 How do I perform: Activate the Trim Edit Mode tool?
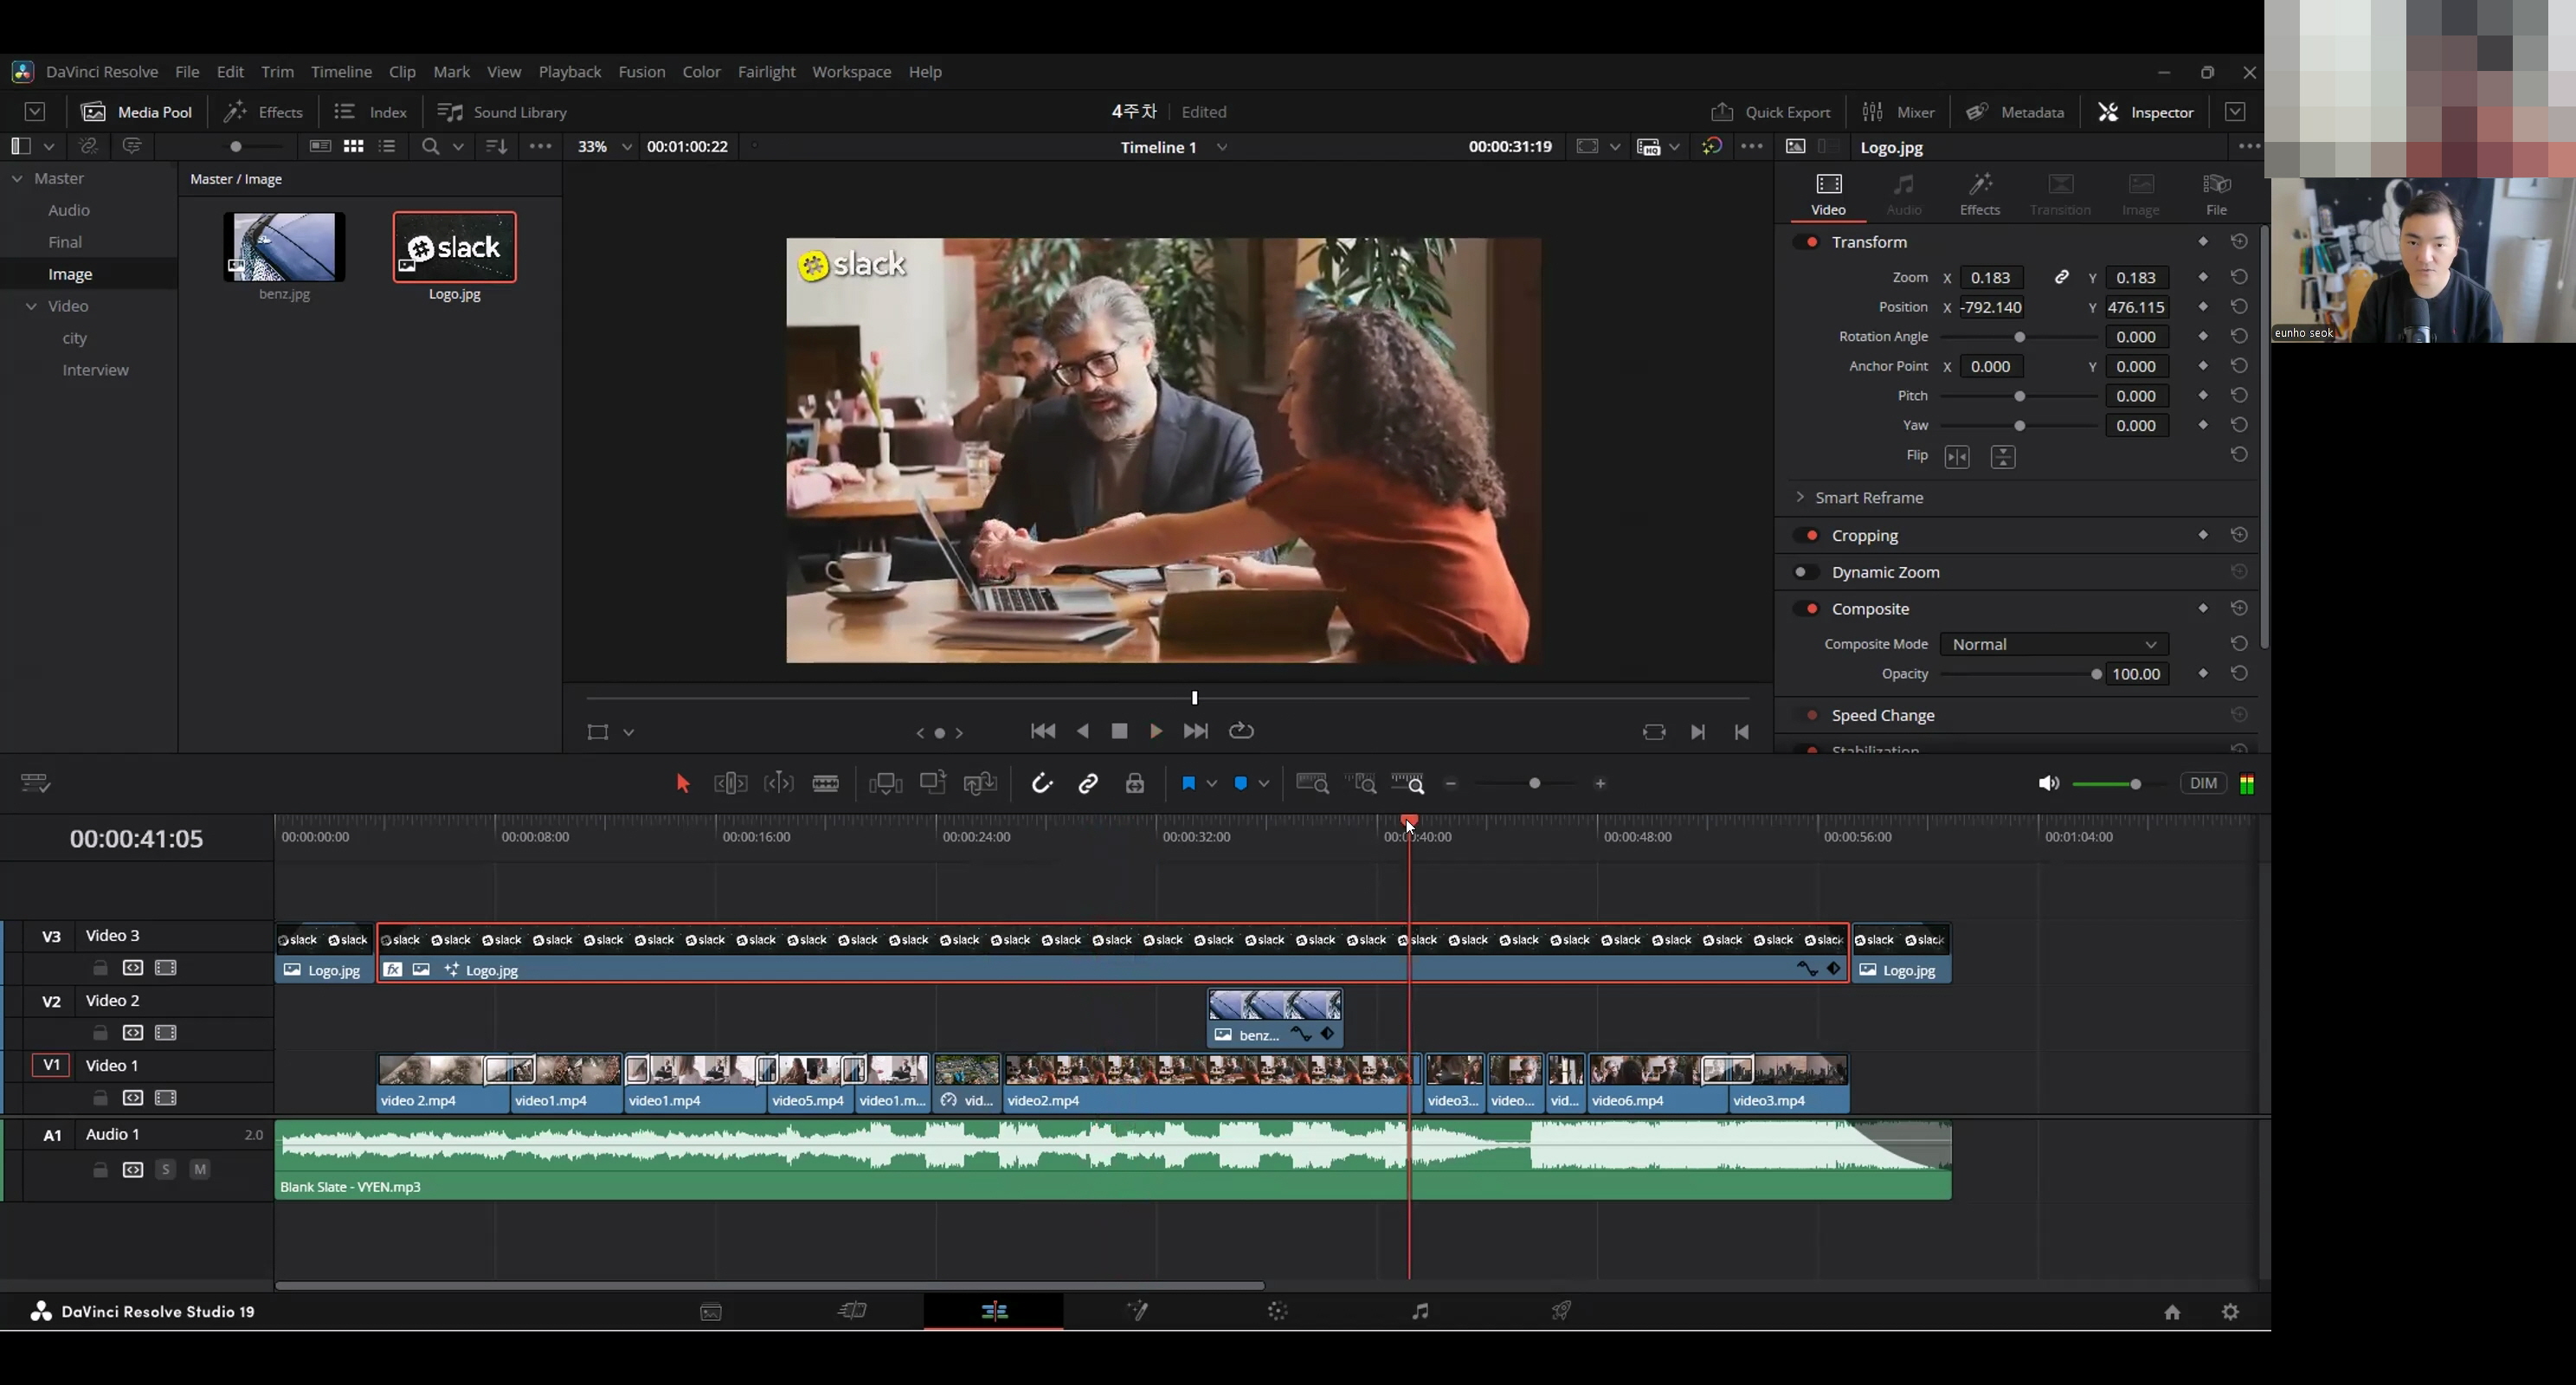(x=730, y=784)
